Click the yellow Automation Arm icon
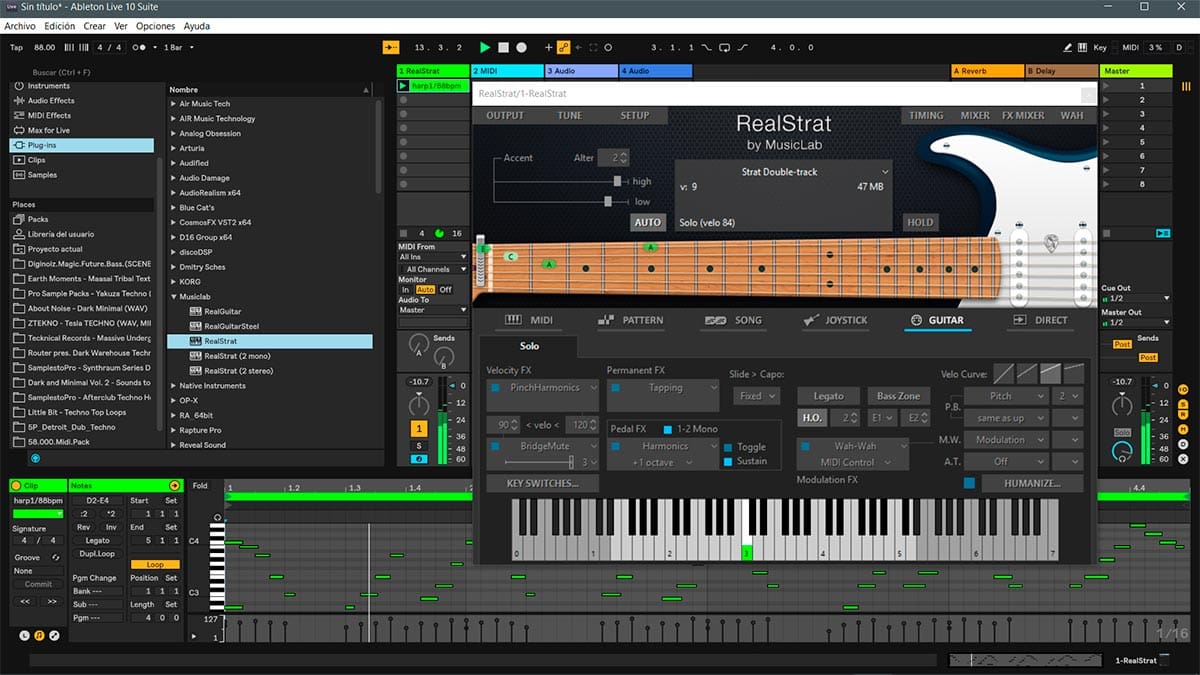Image resolution: width=1200 pixels, height=675 pixels. tap(563, 47)
